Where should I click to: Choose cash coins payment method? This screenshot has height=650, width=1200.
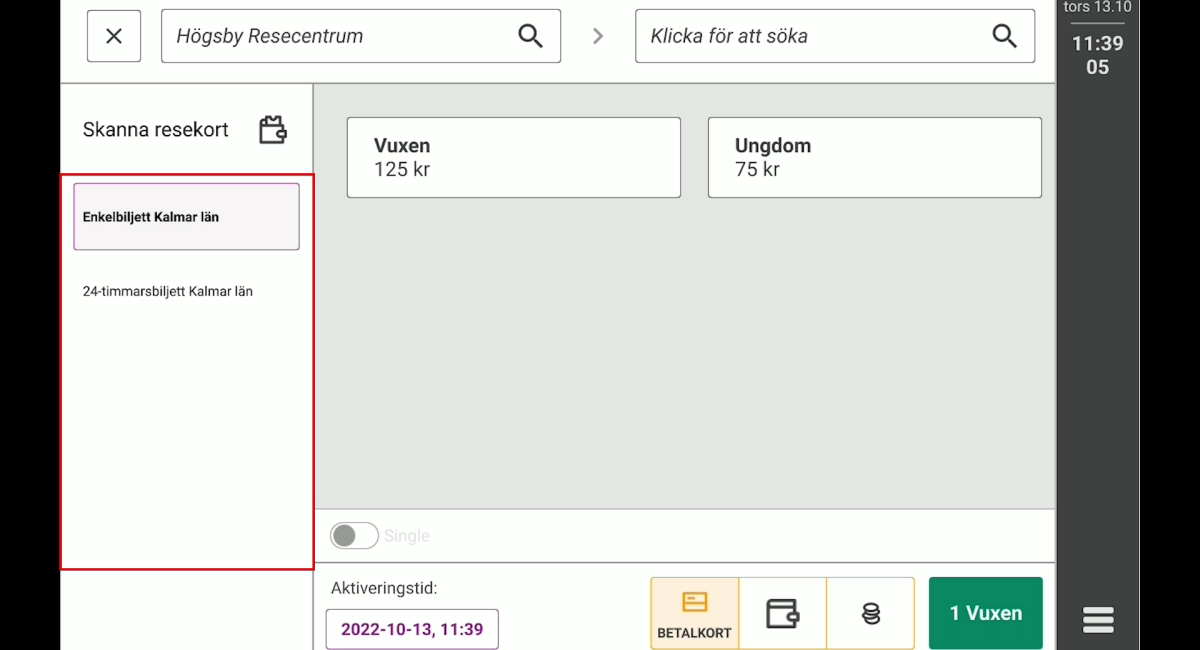pyautogui.click(x=871, y=613)
